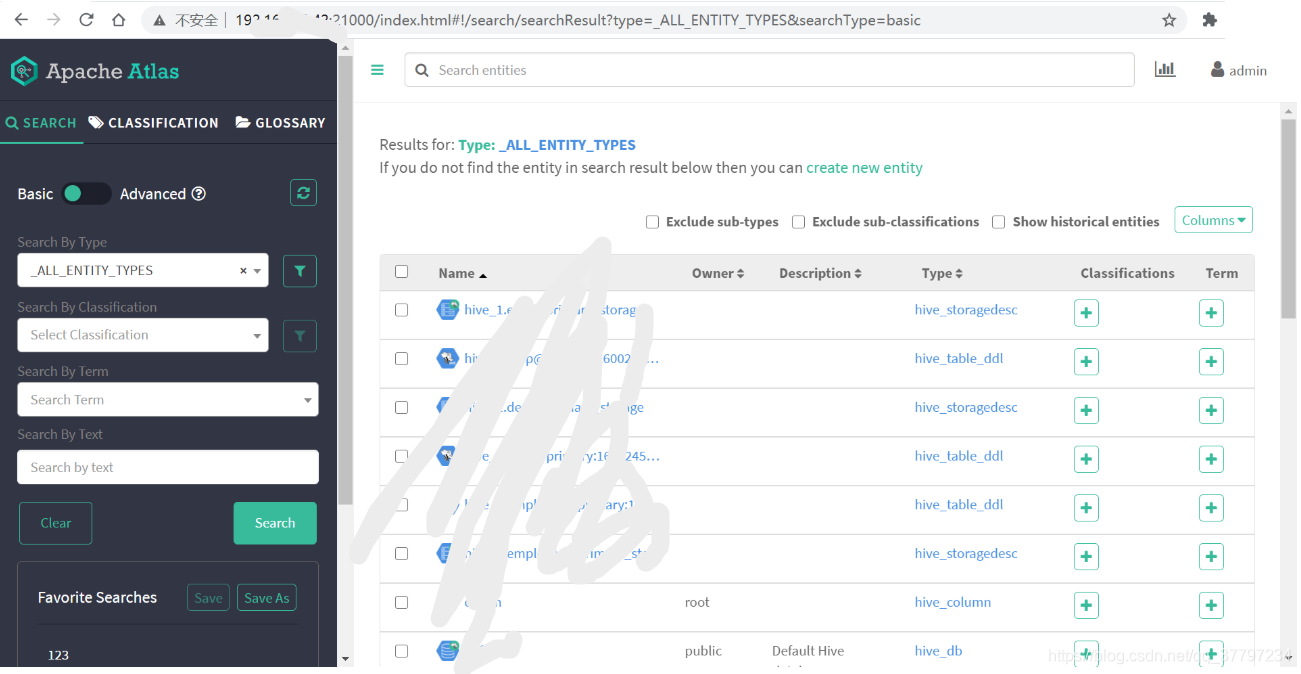The height and width of the screenshot is (674, 1301).
Task: Open the Search Term dropdown
Action: pyautogui.click(x=168, y=399)
